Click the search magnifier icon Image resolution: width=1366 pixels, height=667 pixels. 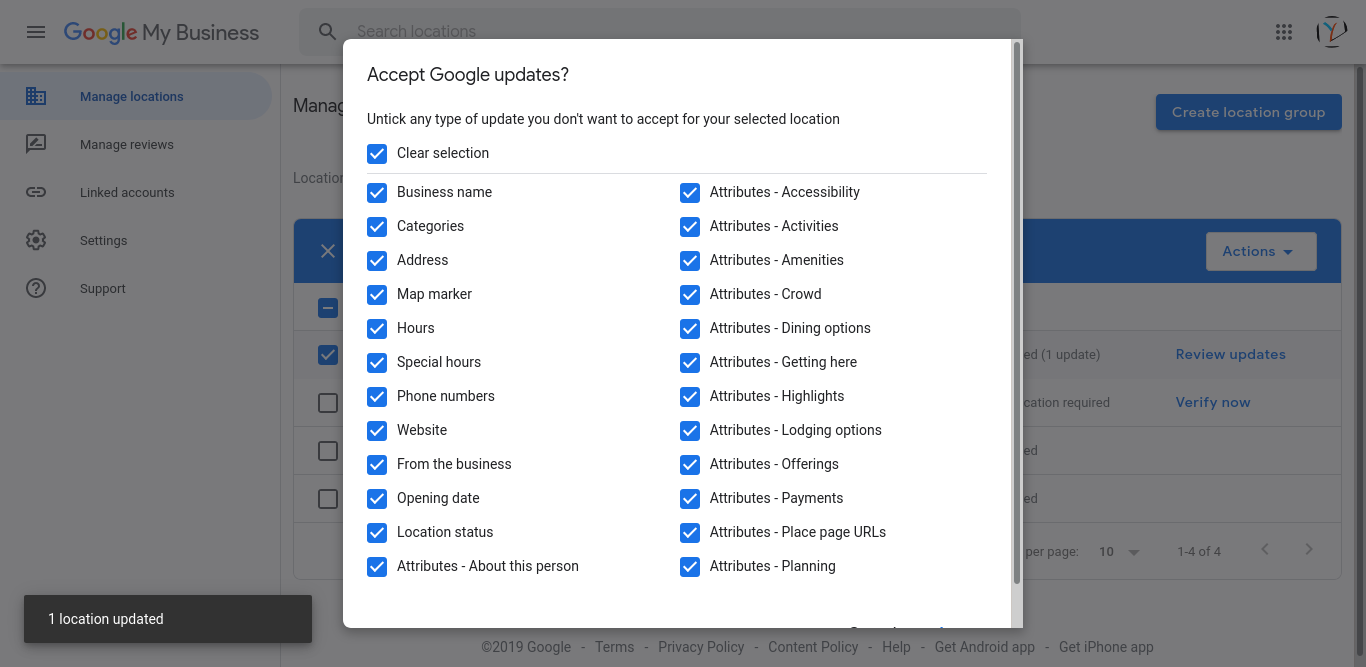click(328, 32)
